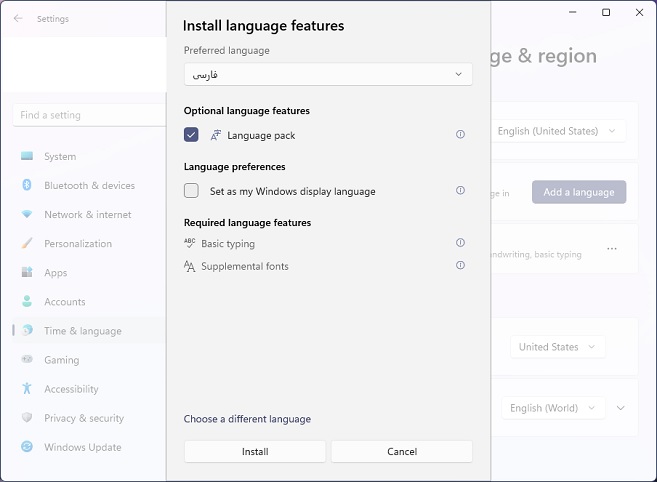Click the Supplemental fonts icon
This screenshot has height=482, width=657.
coord(189,266)
